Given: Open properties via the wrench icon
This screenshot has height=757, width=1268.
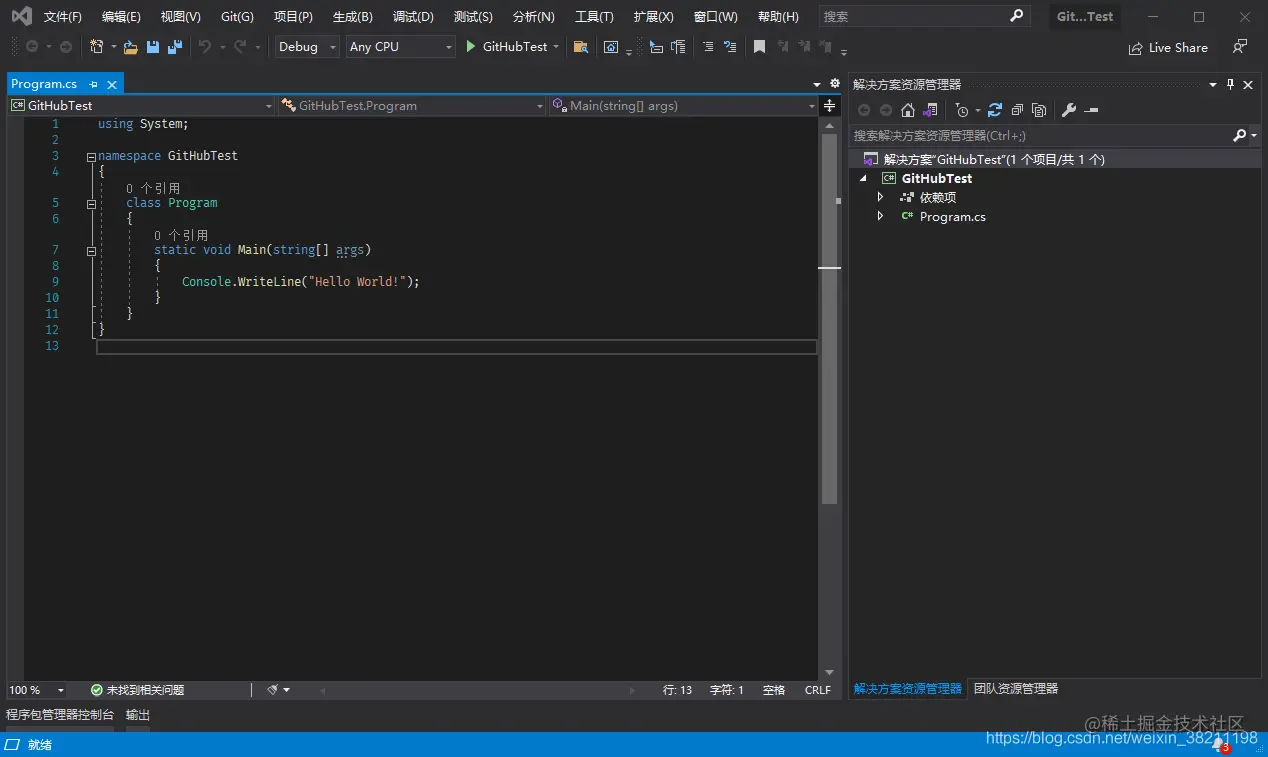Looking at the screenshot, I should tap(1068, 110).
